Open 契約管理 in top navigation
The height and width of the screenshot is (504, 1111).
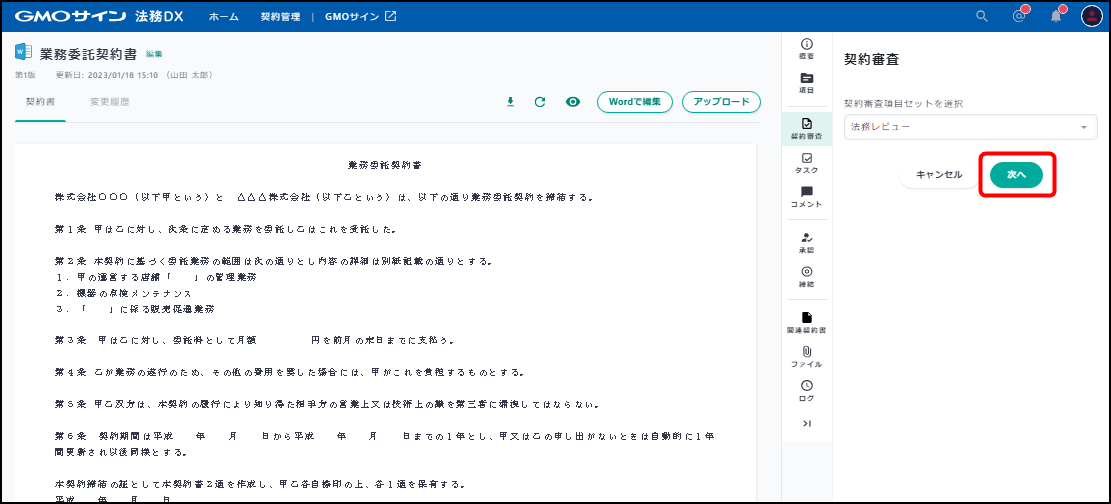click(x=280, y=17)
